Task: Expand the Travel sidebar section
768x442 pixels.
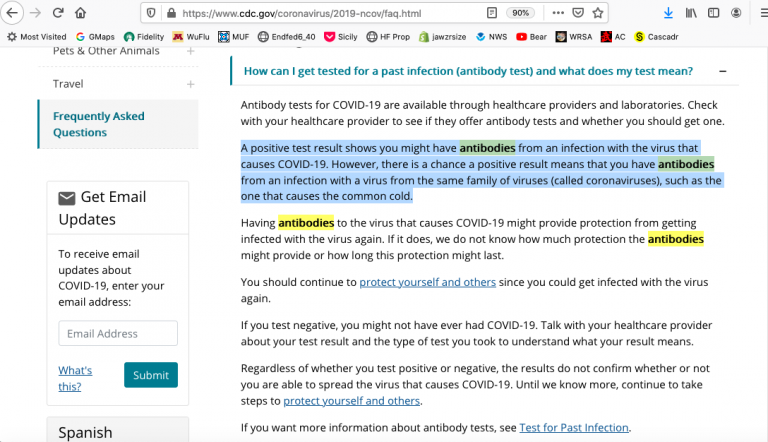Action: click(190, 84)
